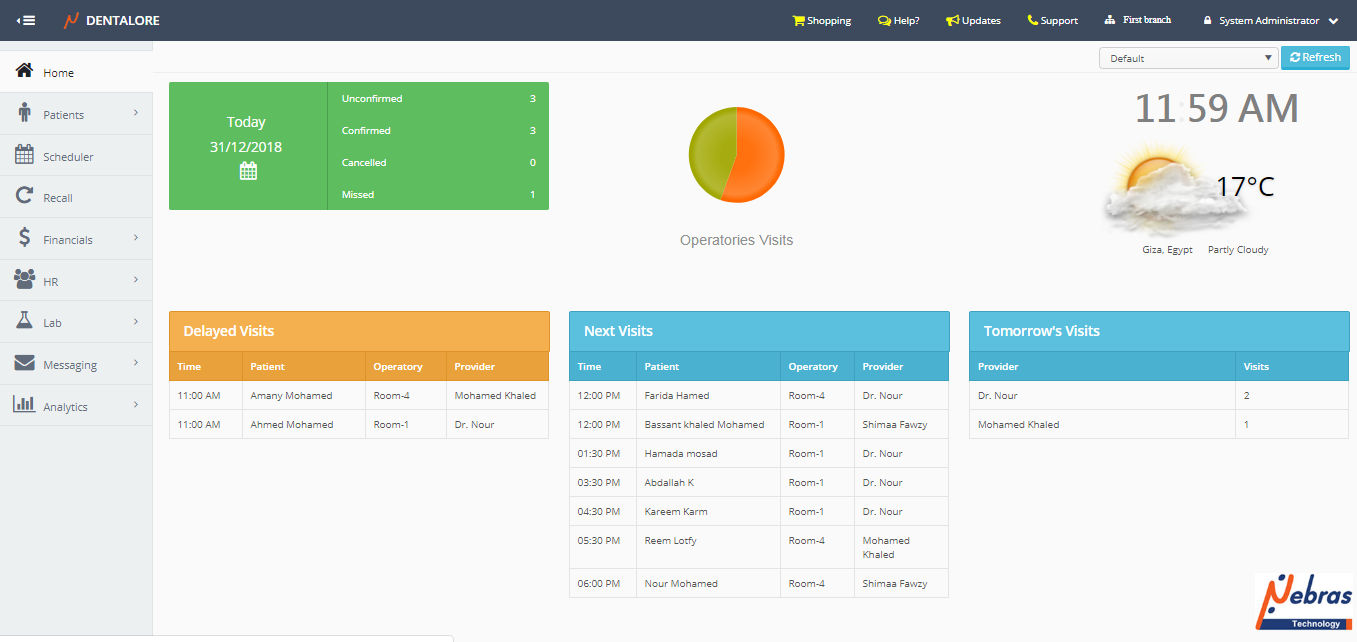Go to the Home menu item
The image size is (1357, 642).
58,73
